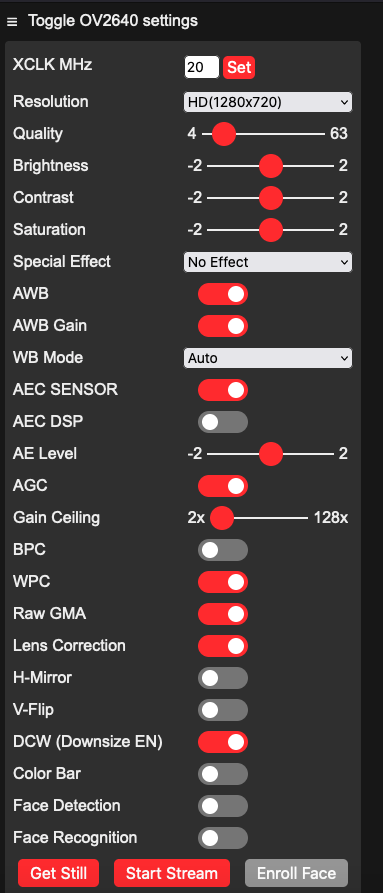Focus the XCLK MHz input field
This screenshot has width=383, height=893.
click(x=201, y=67)
